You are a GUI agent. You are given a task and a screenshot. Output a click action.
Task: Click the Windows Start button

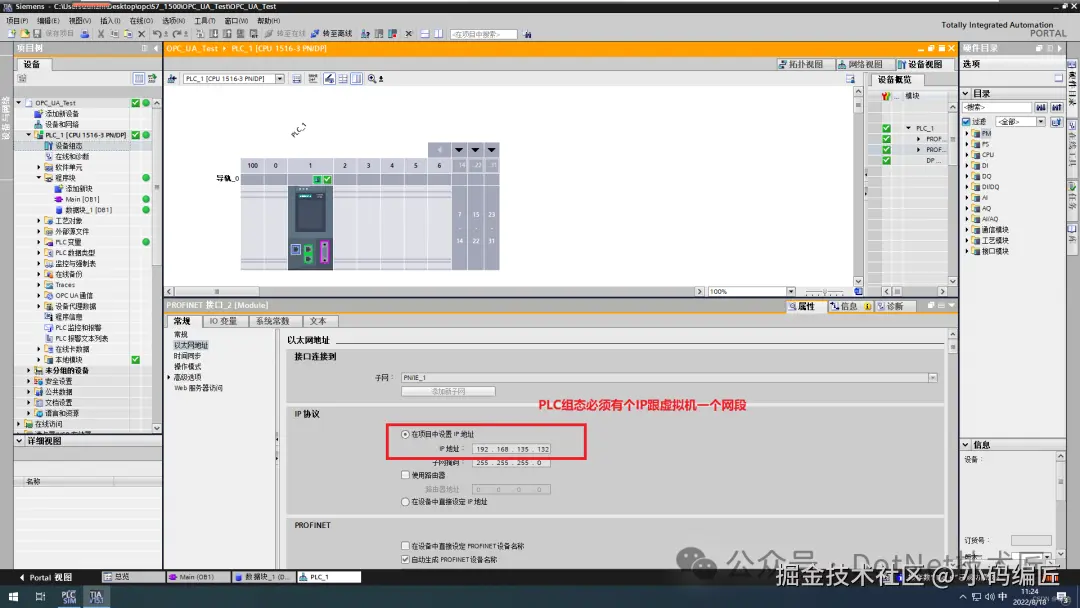(13, 596)
